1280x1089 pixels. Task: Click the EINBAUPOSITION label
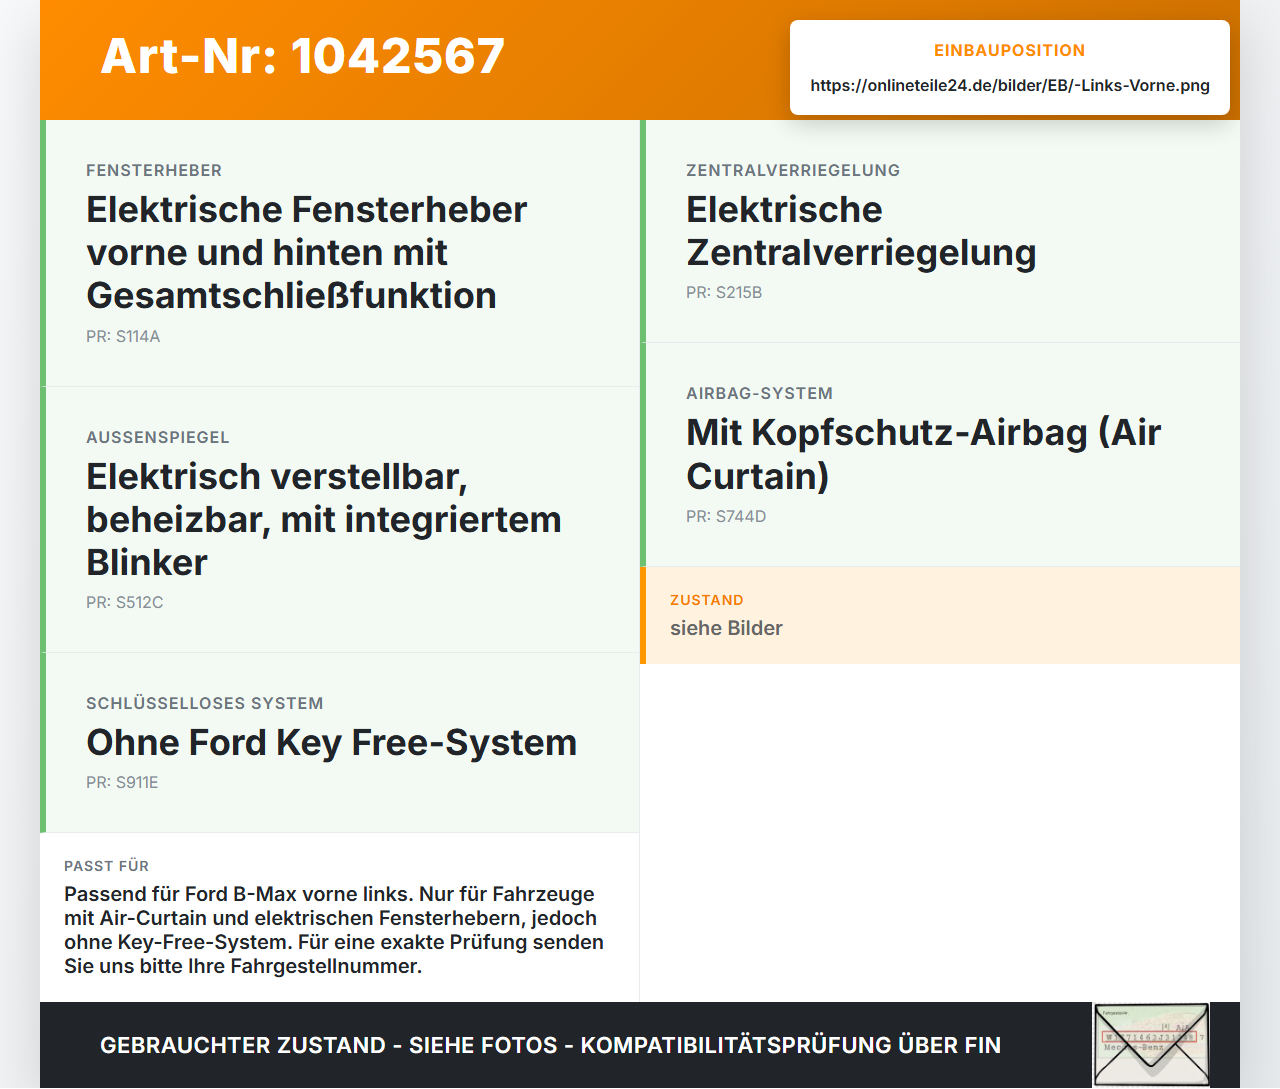coord(1010,50)
